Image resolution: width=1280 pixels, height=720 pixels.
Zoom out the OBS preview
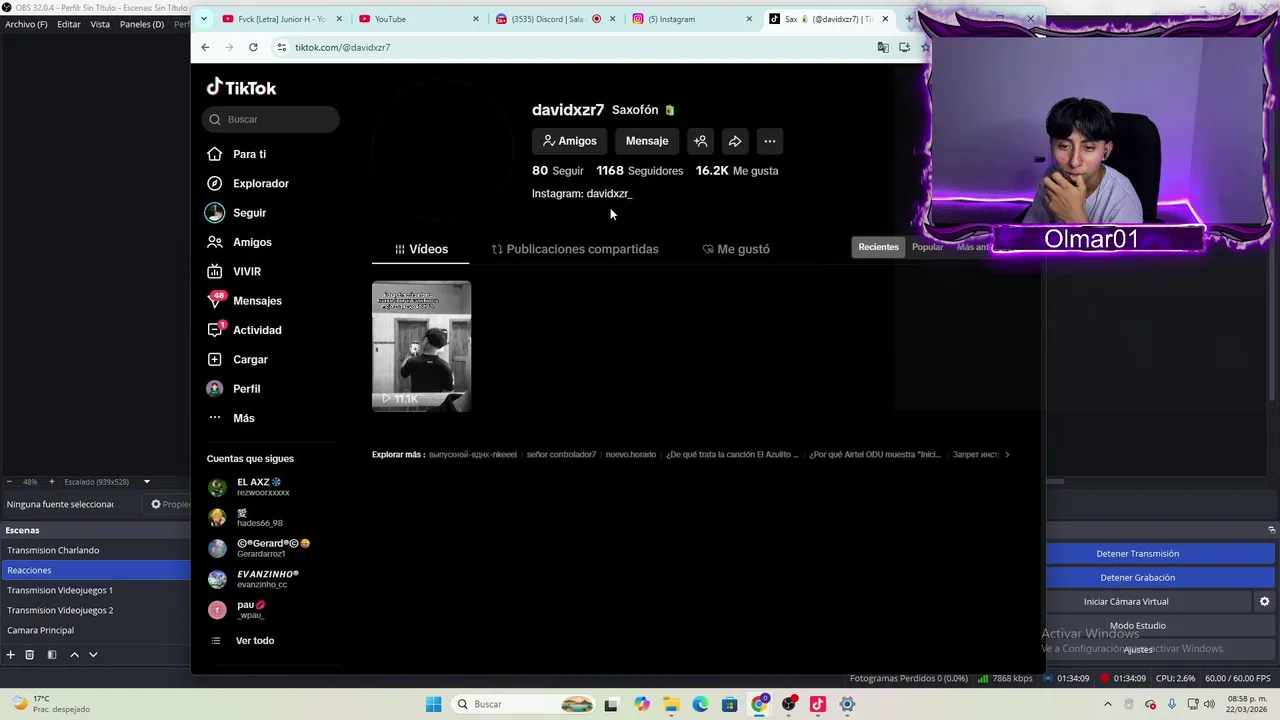click(9, 482)
